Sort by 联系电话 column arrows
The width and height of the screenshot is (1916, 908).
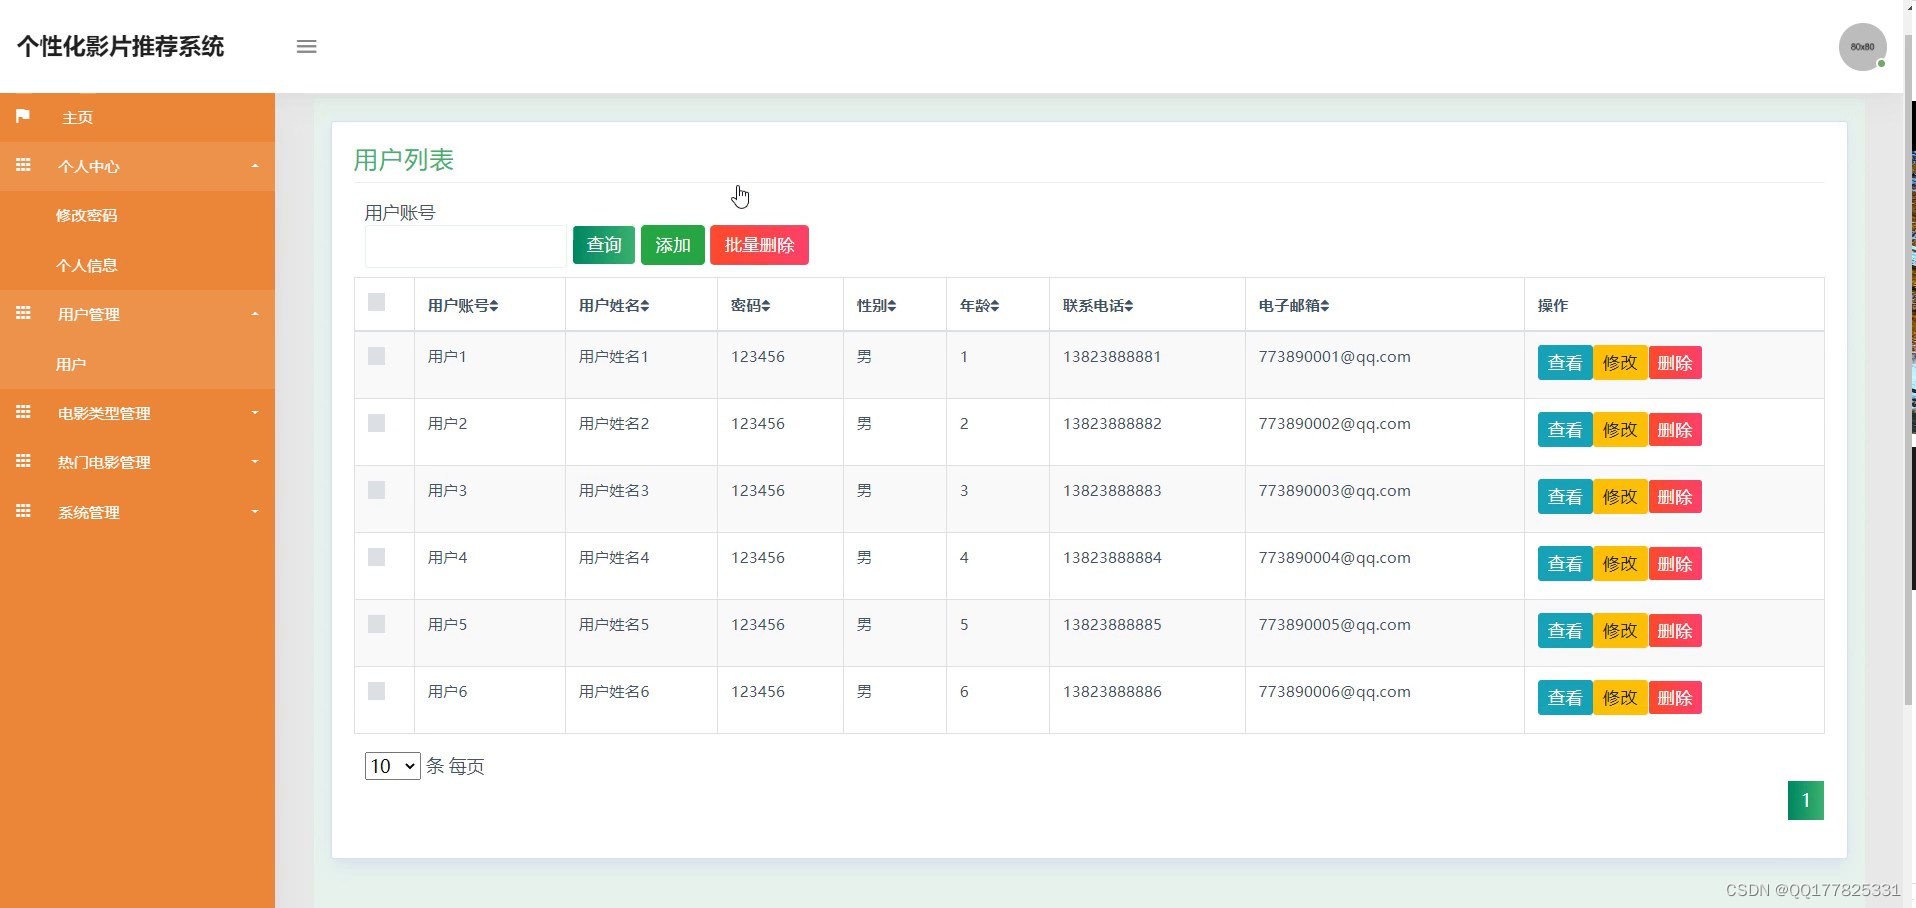pyautogui.click(x=1129, y=306)
